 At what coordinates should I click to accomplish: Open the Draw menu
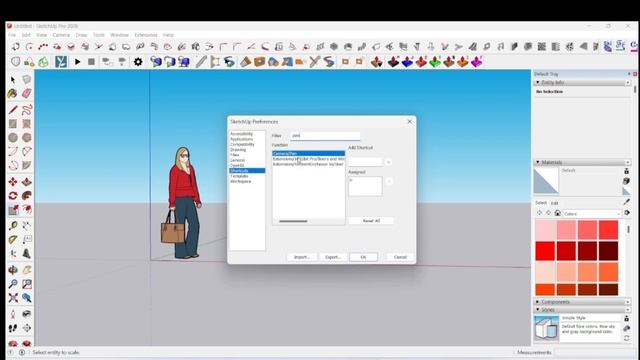(81, 35)
